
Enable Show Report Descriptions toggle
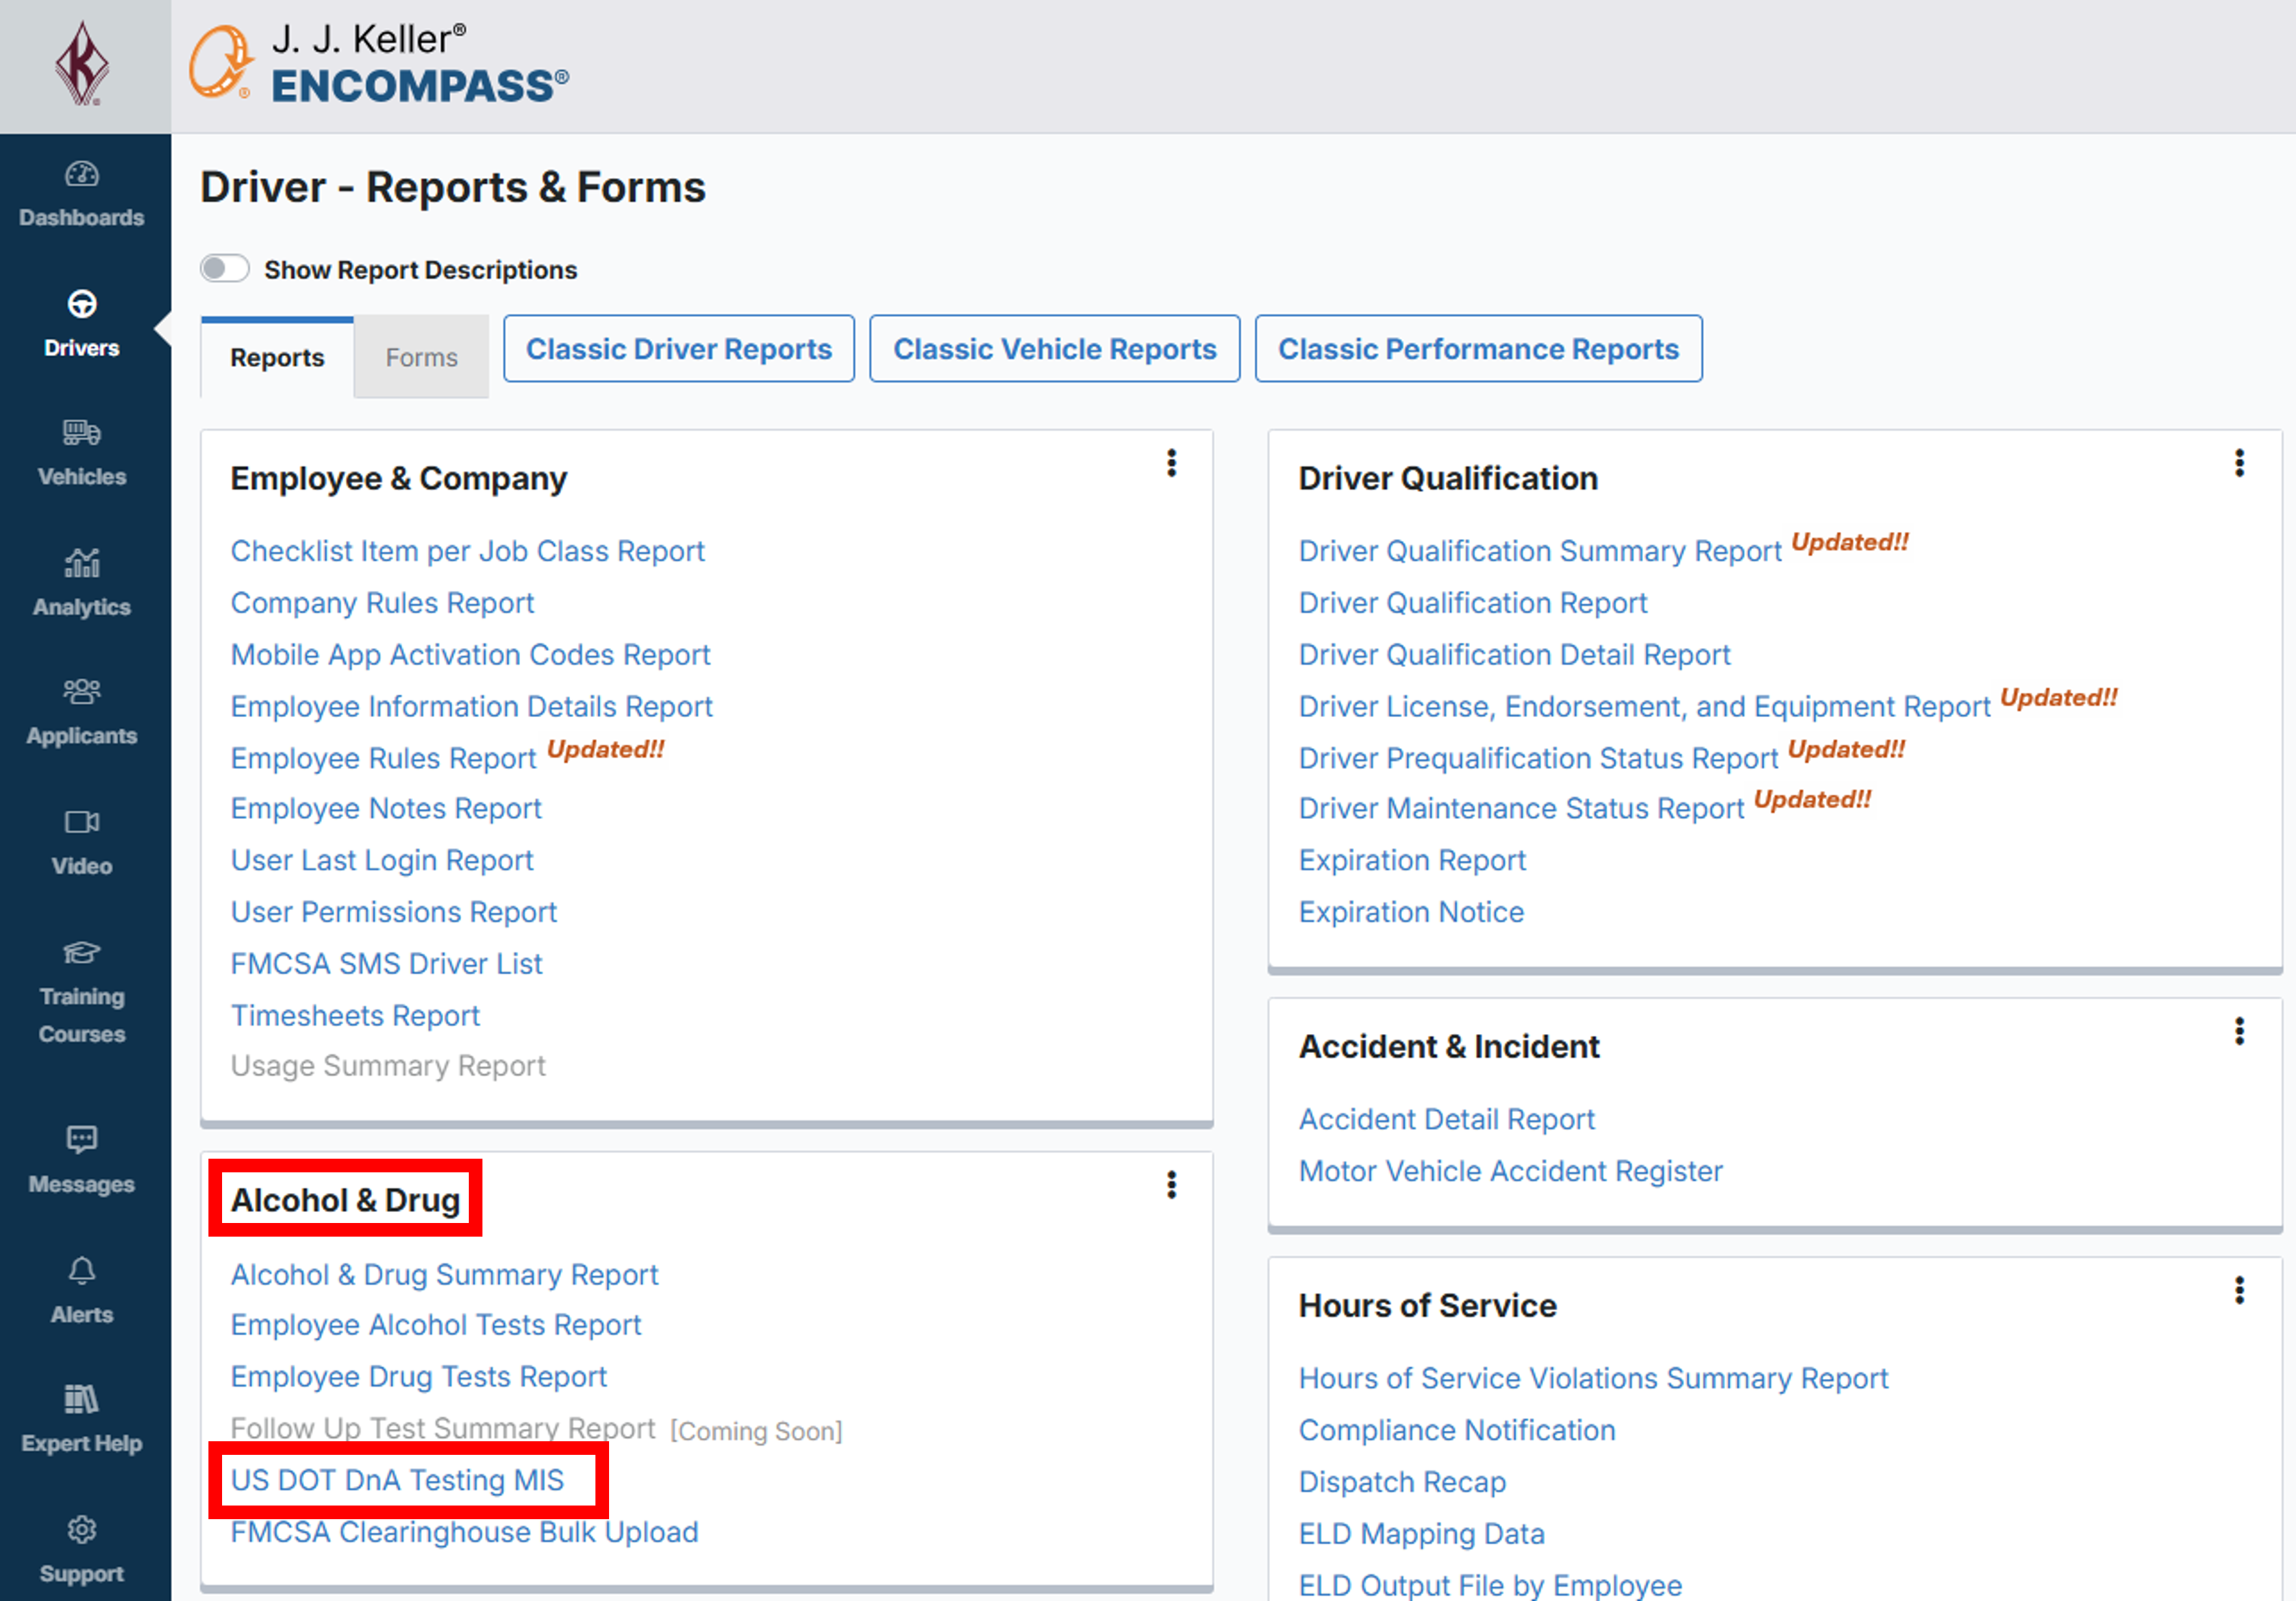pos(225,269)
